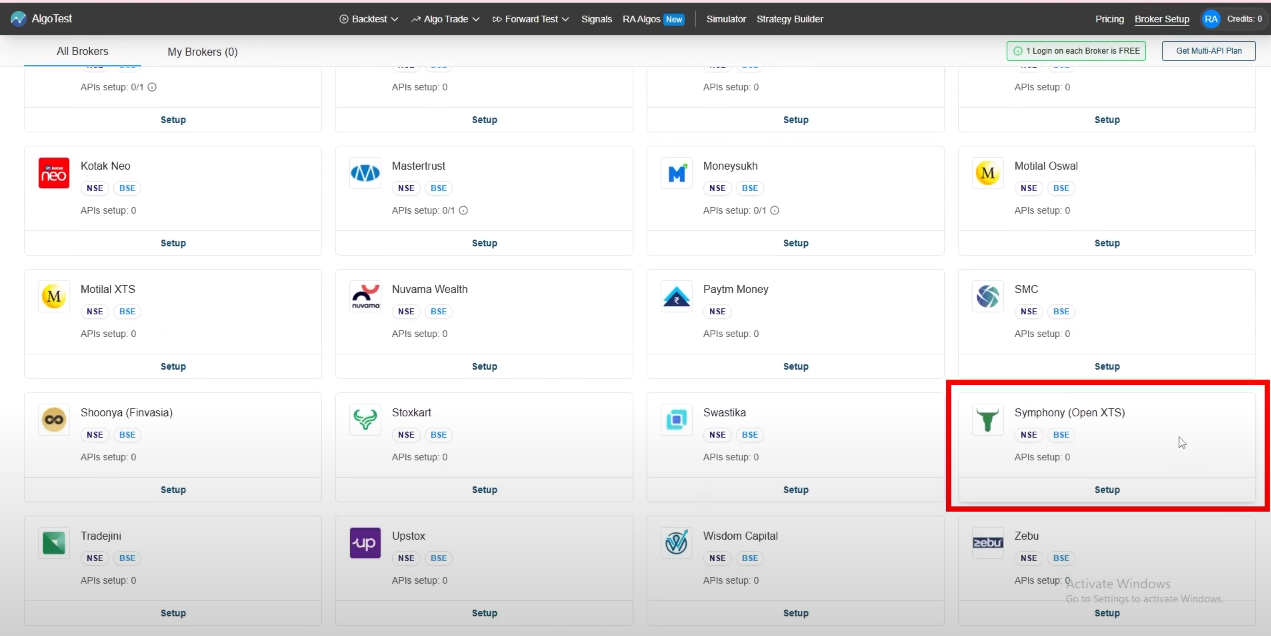Click info icon next to Mastertrust APIs setup
The width and height of the screenshot is (1271, 636).
(463, 211)
